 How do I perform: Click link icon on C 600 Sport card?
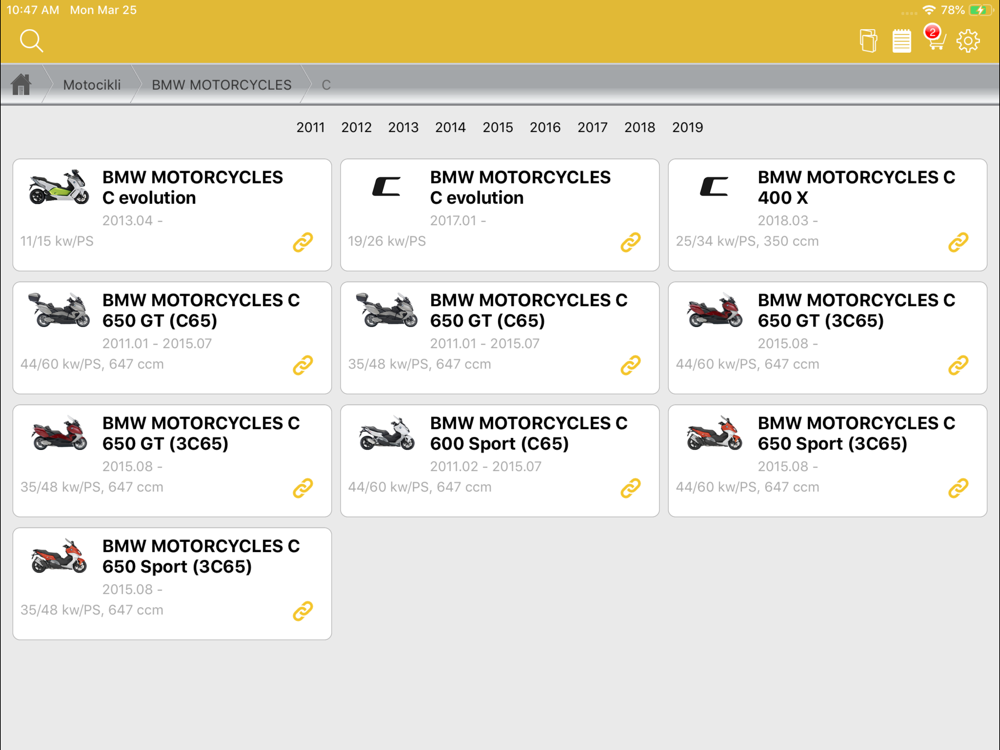point(631,488)
